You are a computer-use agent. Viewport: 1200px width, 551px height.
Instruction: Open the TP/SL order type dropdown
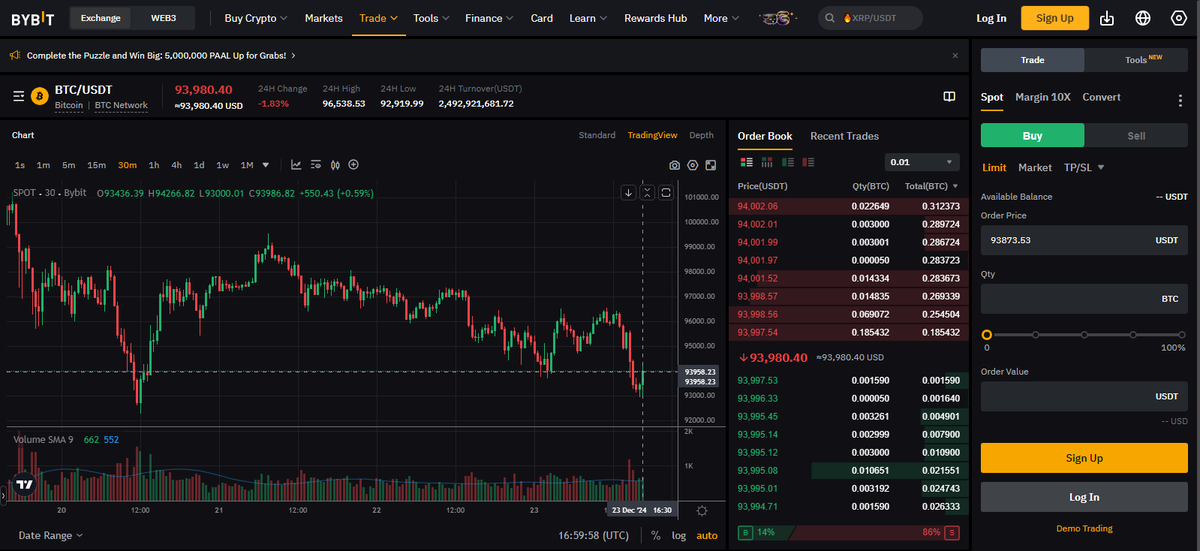(x=1085, y=168)
